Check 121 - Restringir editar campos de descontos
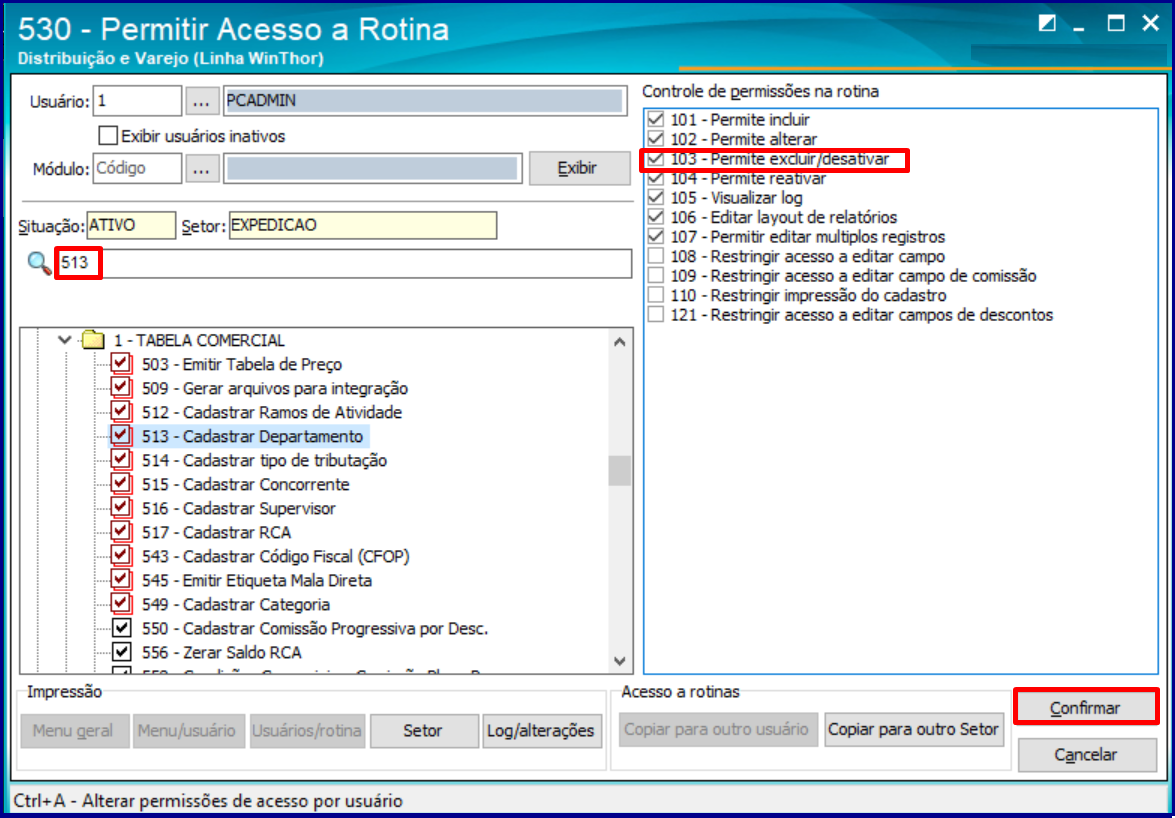Viewport: 1175px width, 818px height. (x=656, y=315)
